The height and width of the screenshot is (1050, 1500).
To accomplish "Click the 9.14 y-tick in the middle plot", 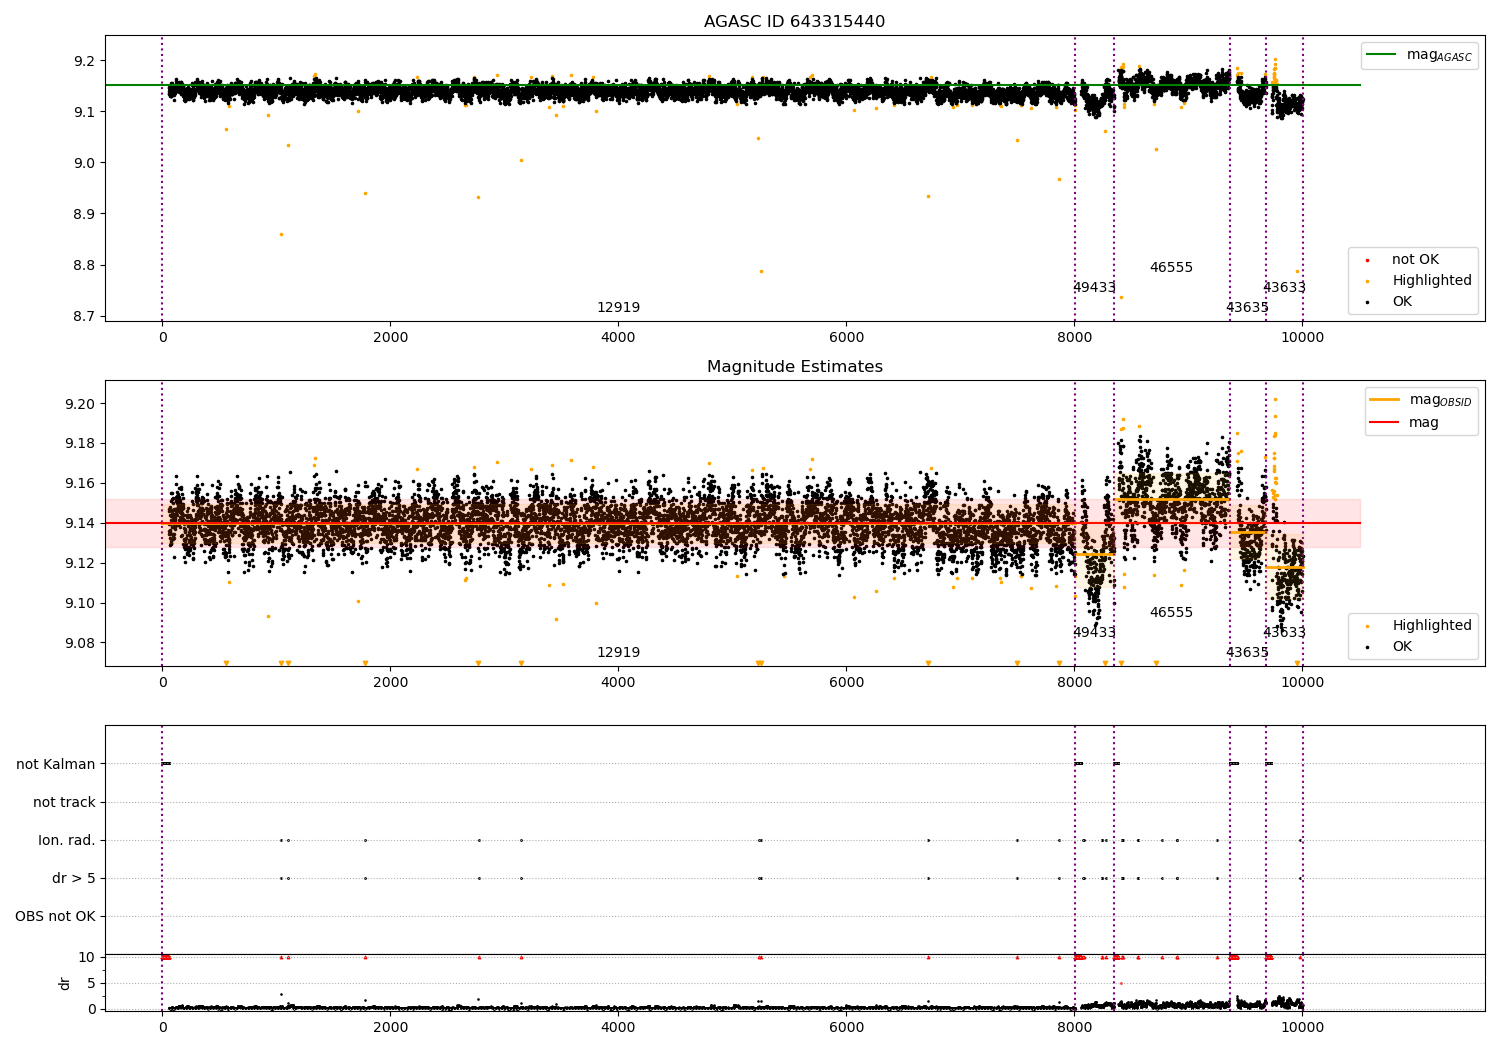I will pos(81,524).
